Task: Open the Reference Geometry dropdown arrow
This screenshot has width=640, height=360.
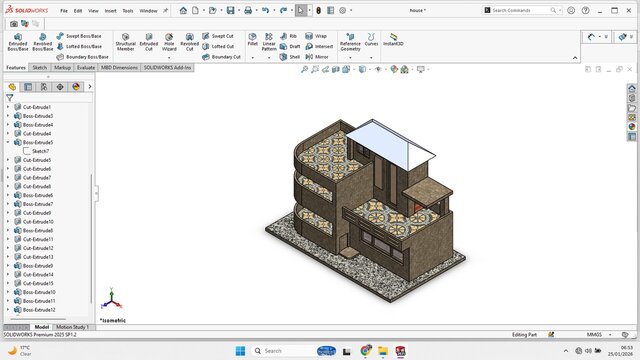Action: 350,58
